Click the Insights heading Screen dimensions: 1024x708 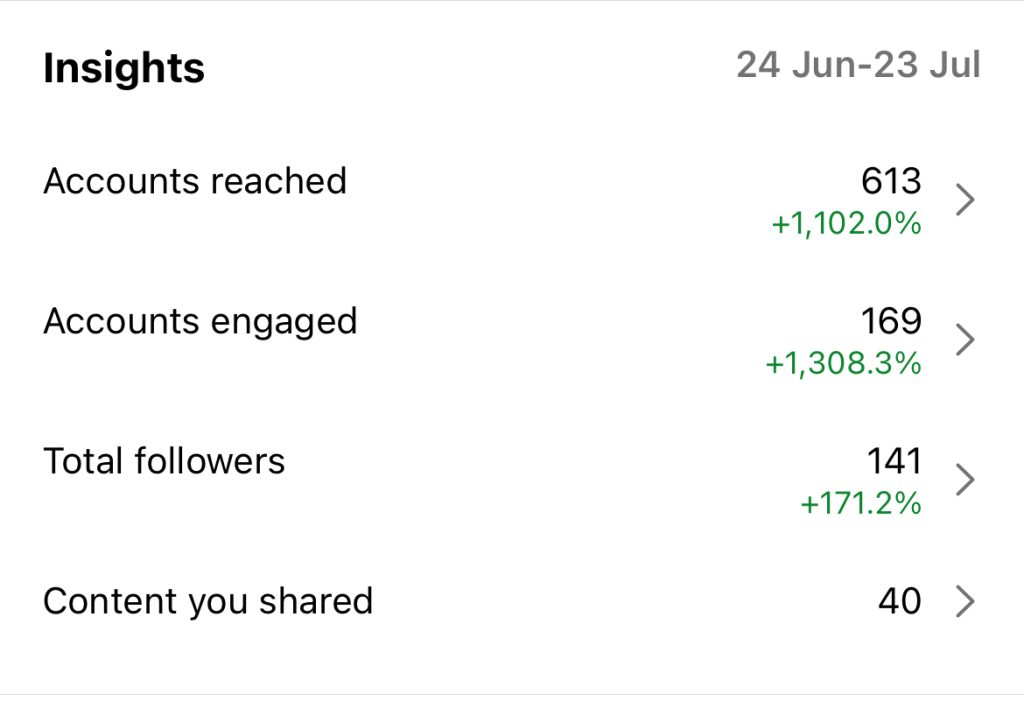click(124, 68)
